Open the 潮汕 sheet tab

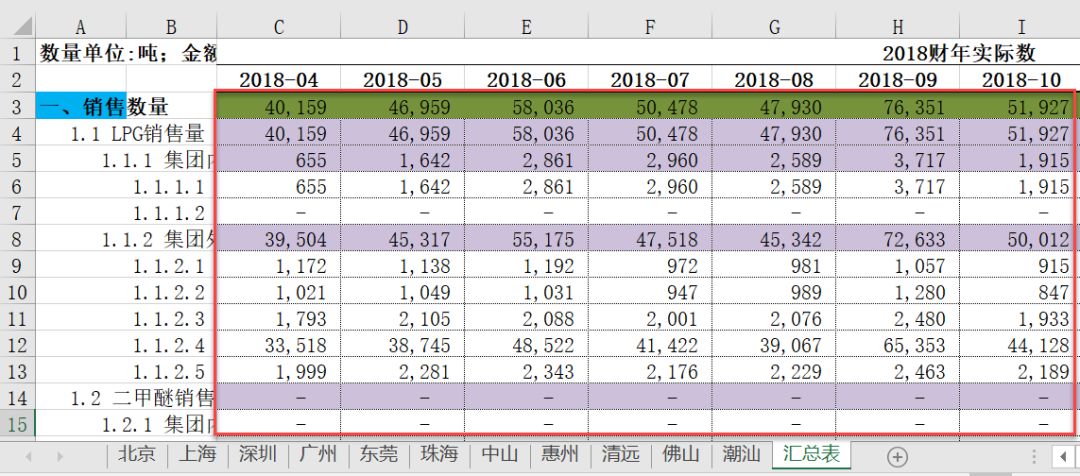pyautogui.click(x=742, y=454)
